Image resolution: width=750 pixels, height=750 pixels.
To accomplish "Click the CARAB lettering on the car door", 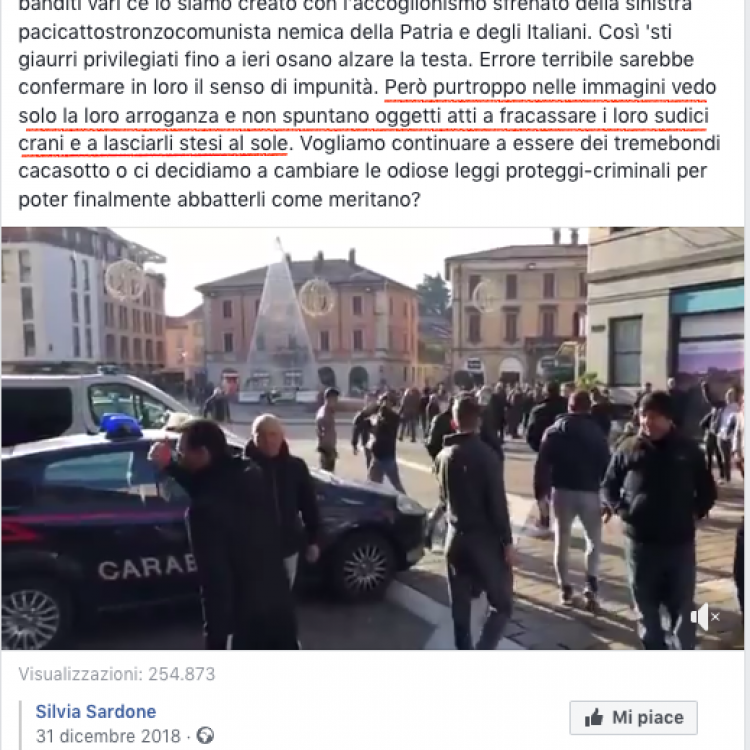I will tap(147, 567).
